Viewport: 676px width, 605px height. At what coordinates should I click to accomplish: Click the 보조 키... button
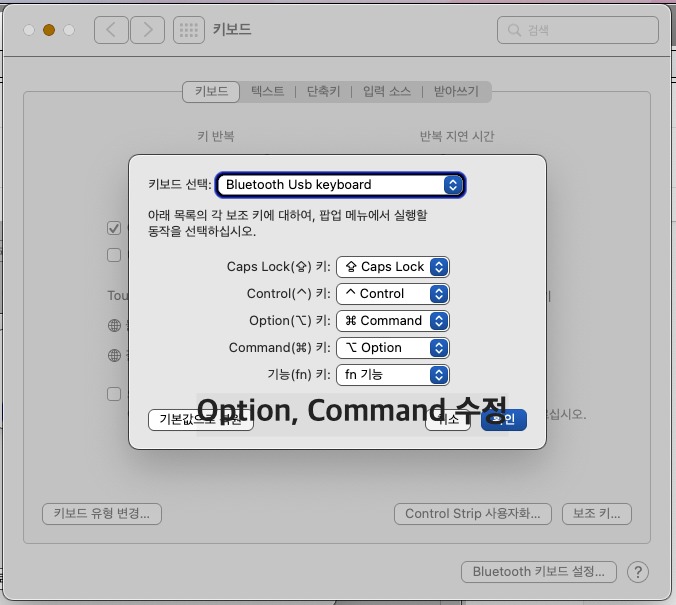(x=597, y=514)
